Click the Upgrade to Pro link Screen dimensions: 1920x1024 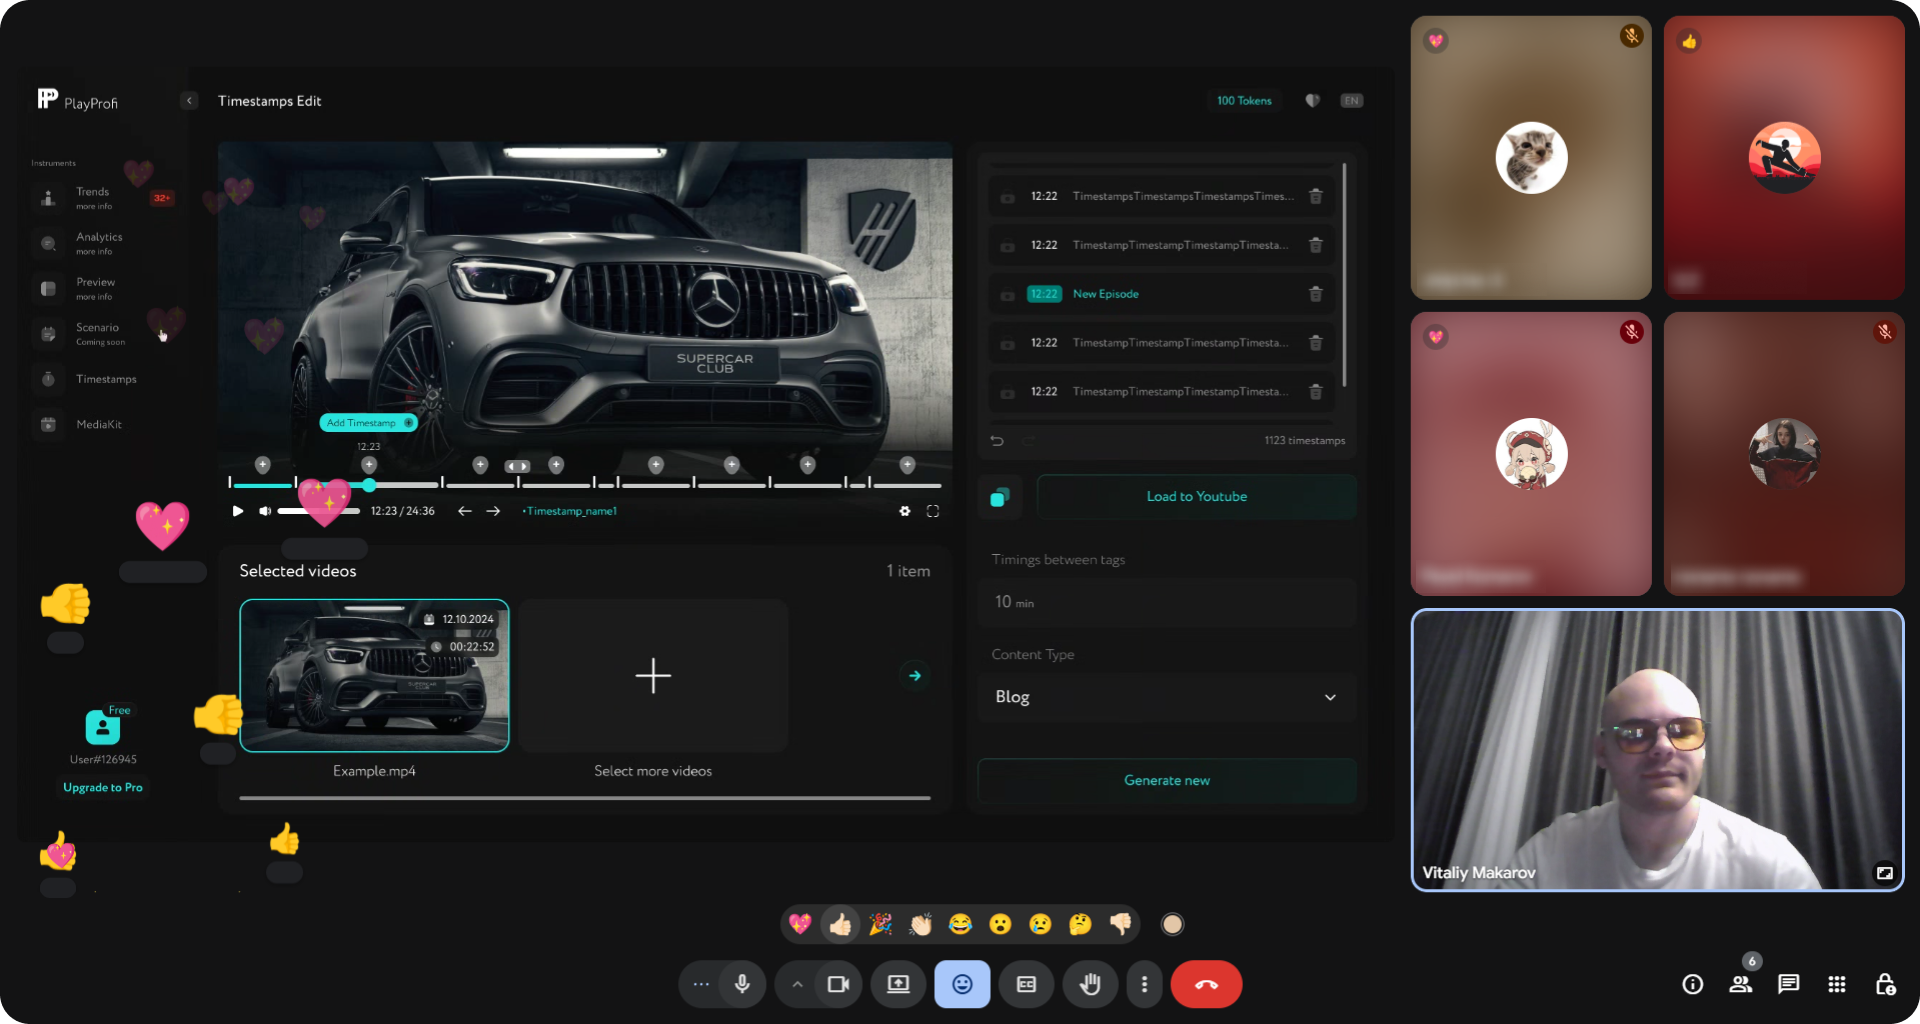point(103,787)
